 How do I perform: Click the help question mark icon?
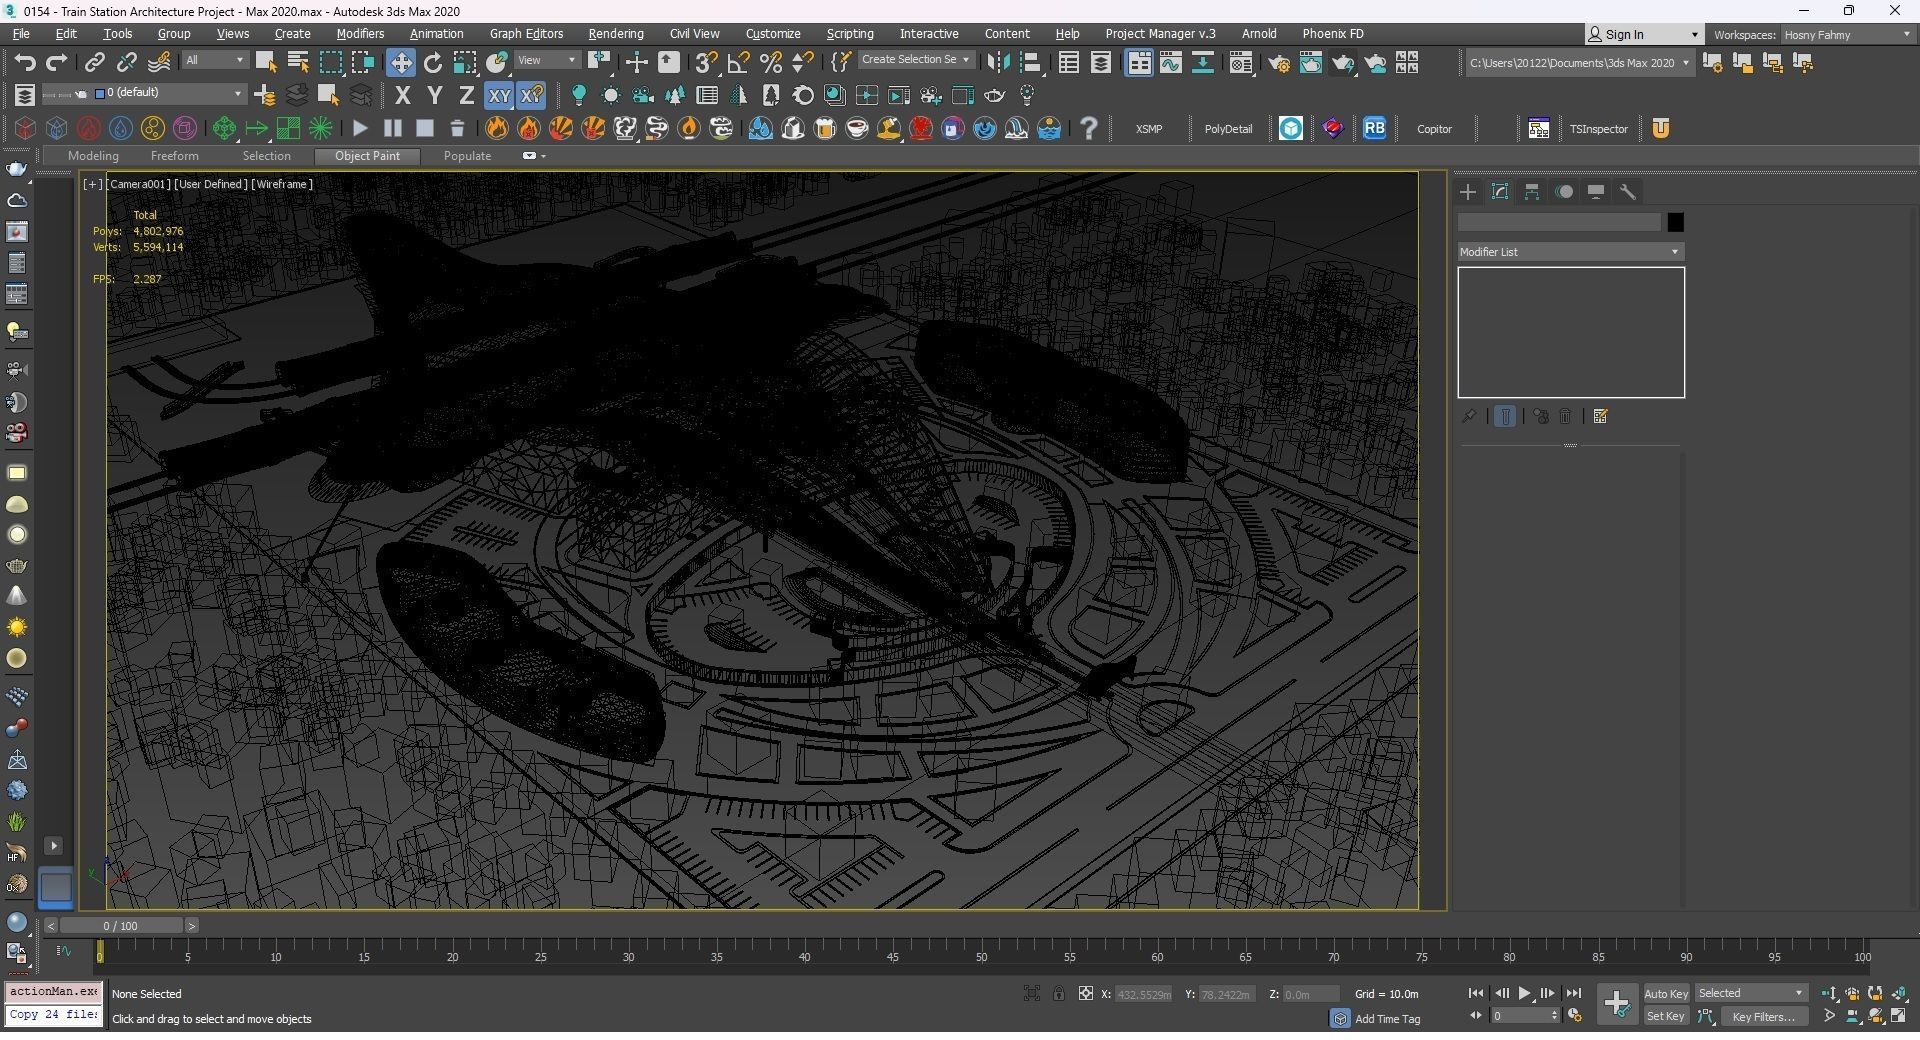(x=1089, y=128)
